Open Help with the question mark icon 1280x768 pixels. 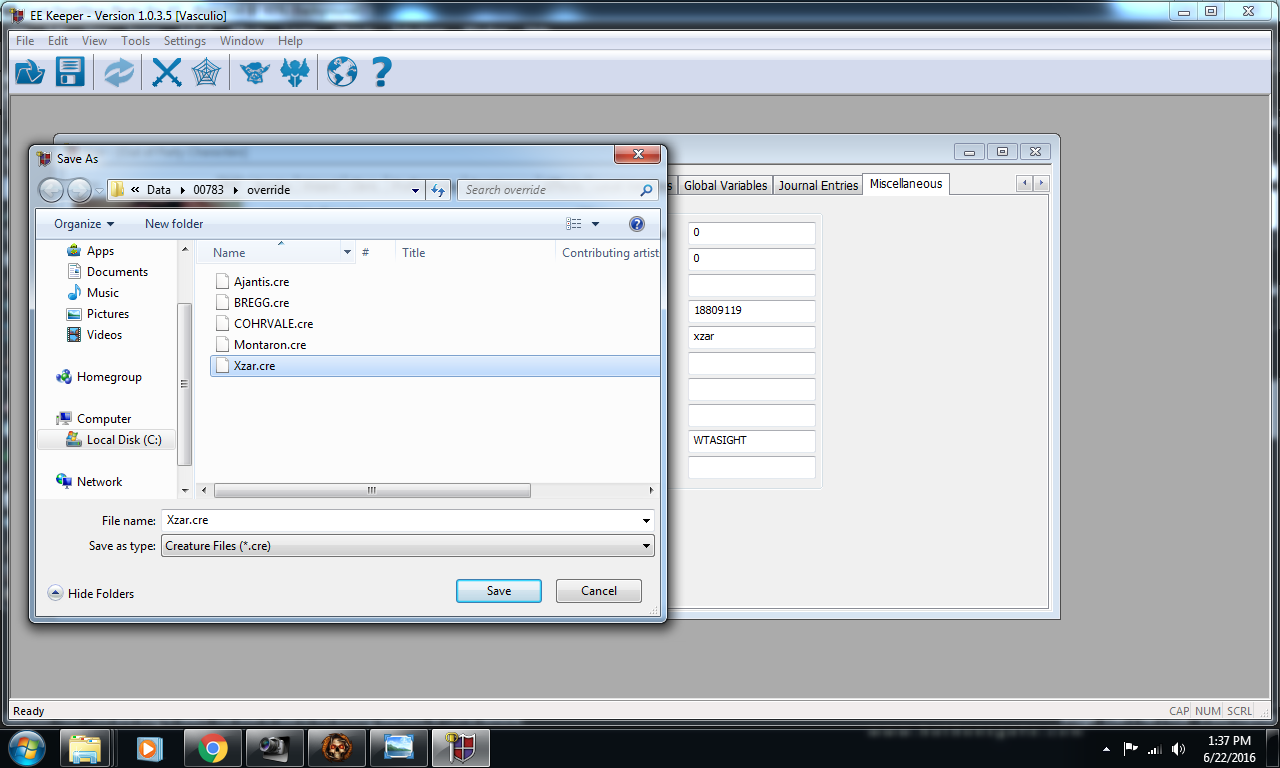click(x=380, y=71)
